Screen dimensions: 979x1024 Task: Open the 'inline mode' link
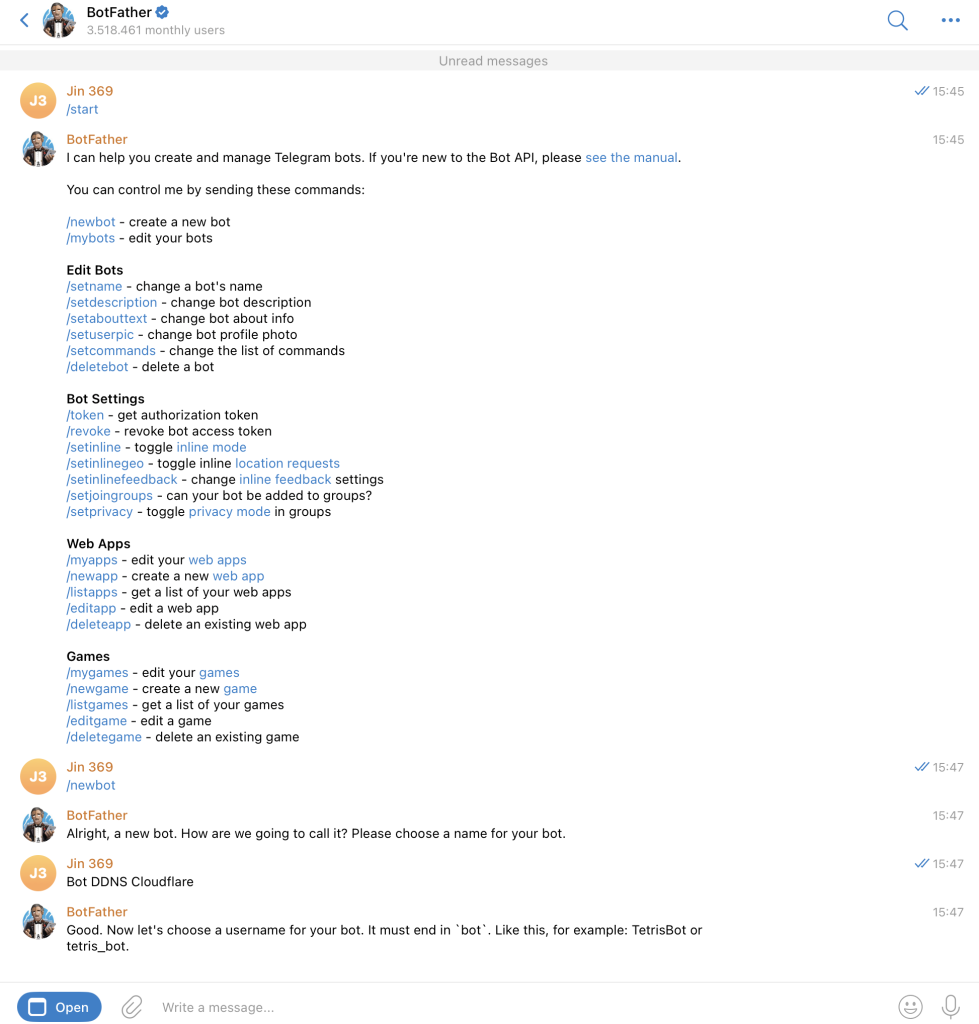[x=211, y=447]
